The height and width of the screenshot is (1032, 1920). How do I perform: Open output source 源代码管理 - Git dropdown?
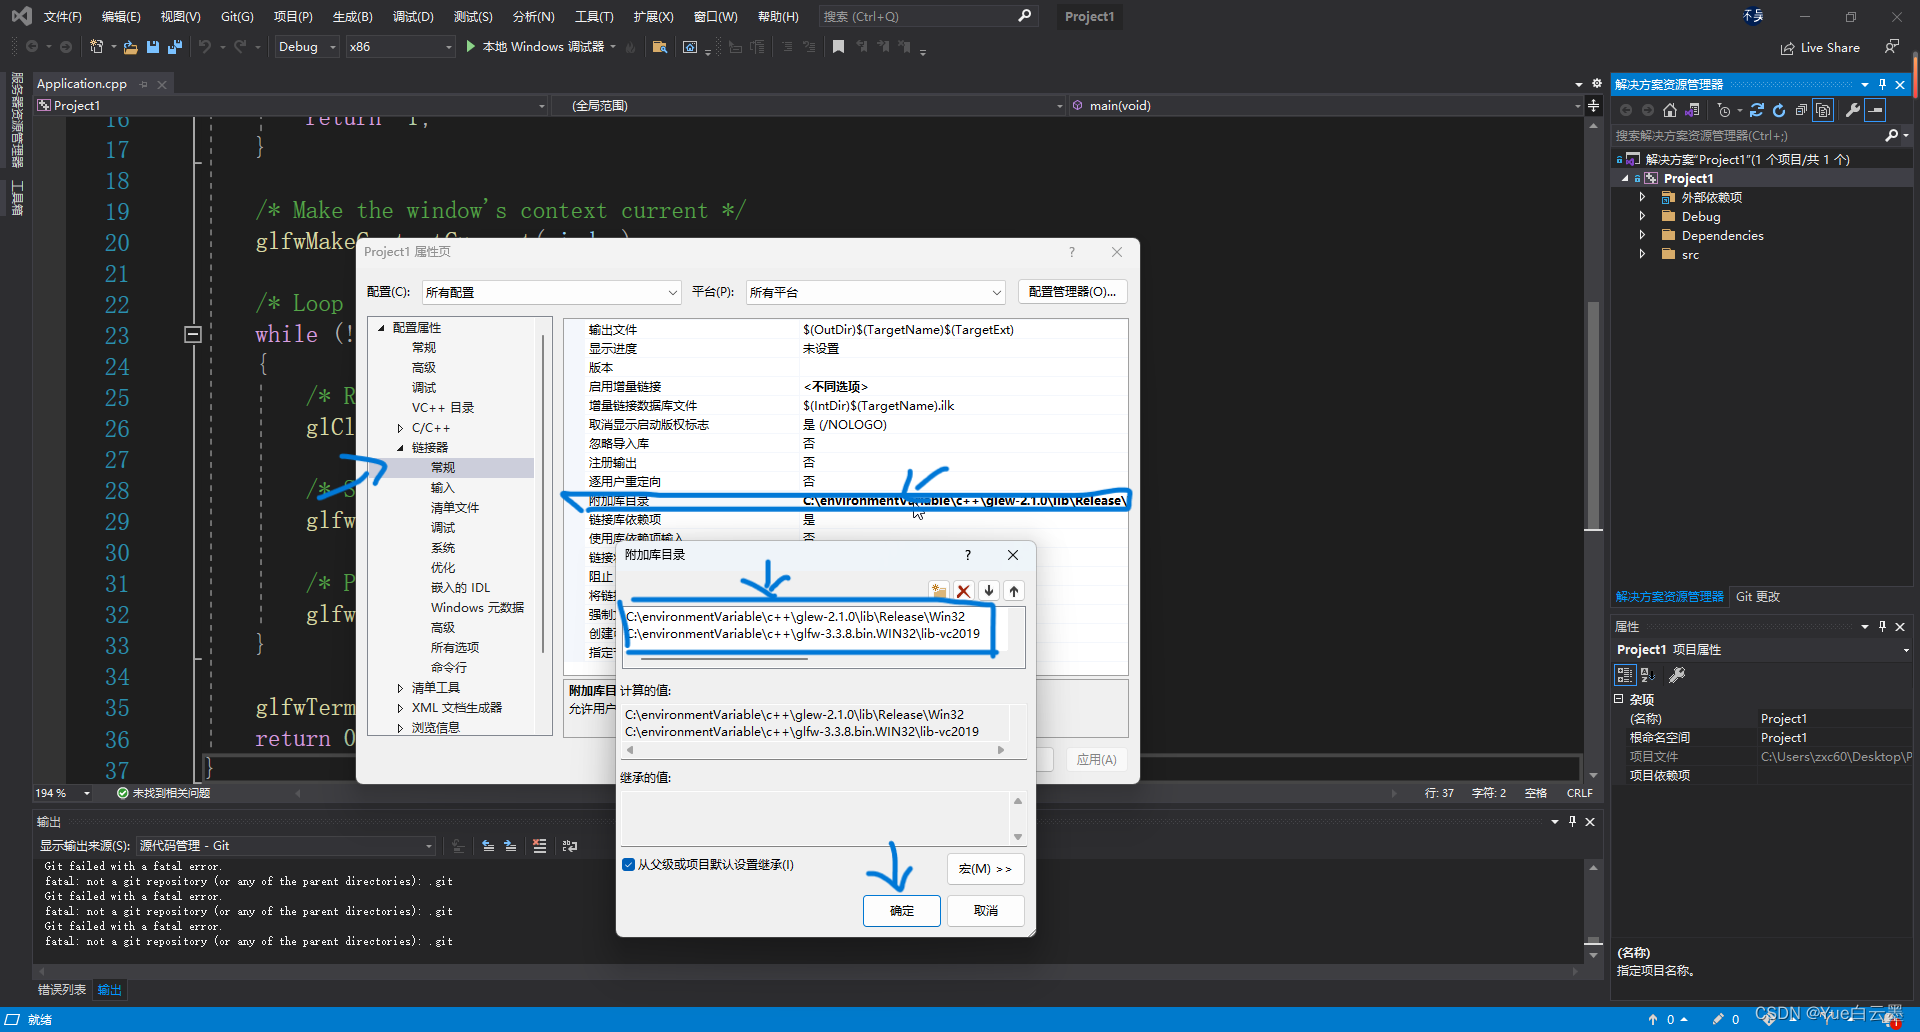[x=286, y=846]
